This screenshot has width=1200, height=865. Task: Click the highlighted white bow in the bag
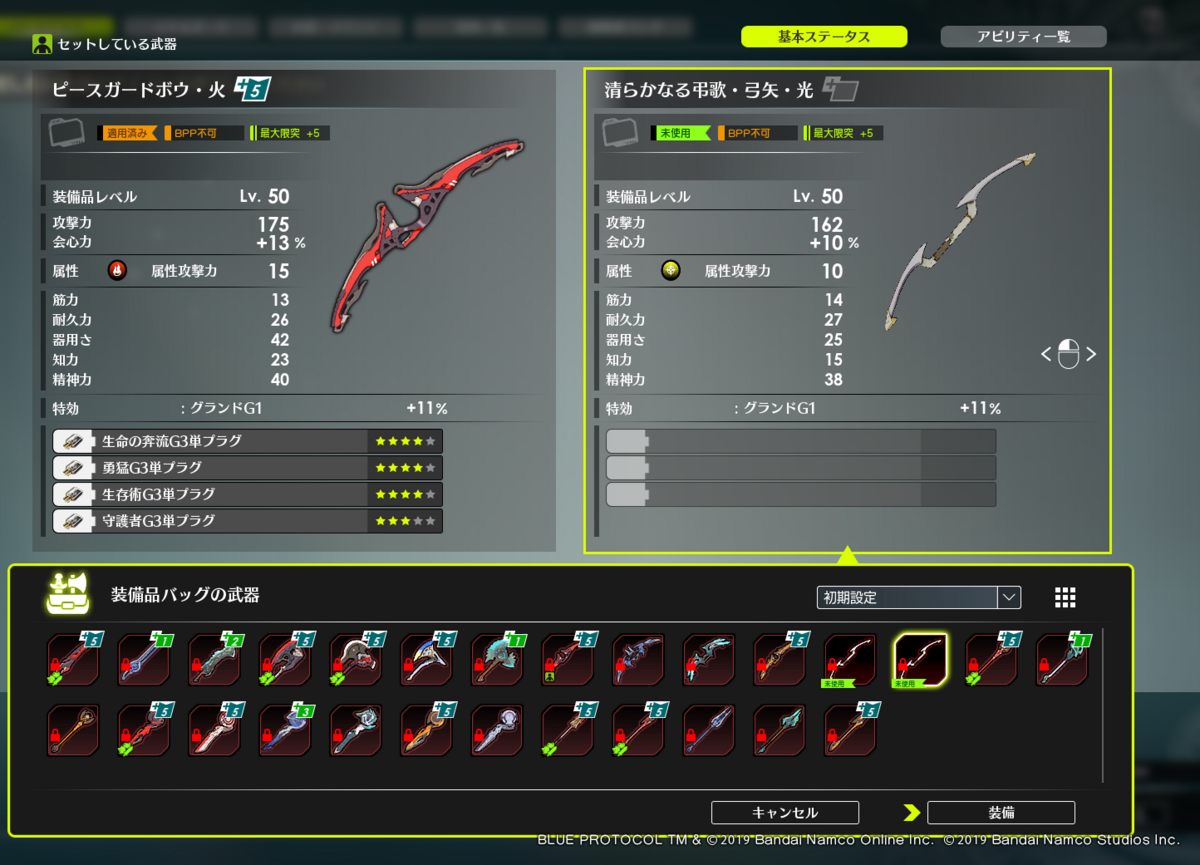pyautogui.click(x=921, y=660)
